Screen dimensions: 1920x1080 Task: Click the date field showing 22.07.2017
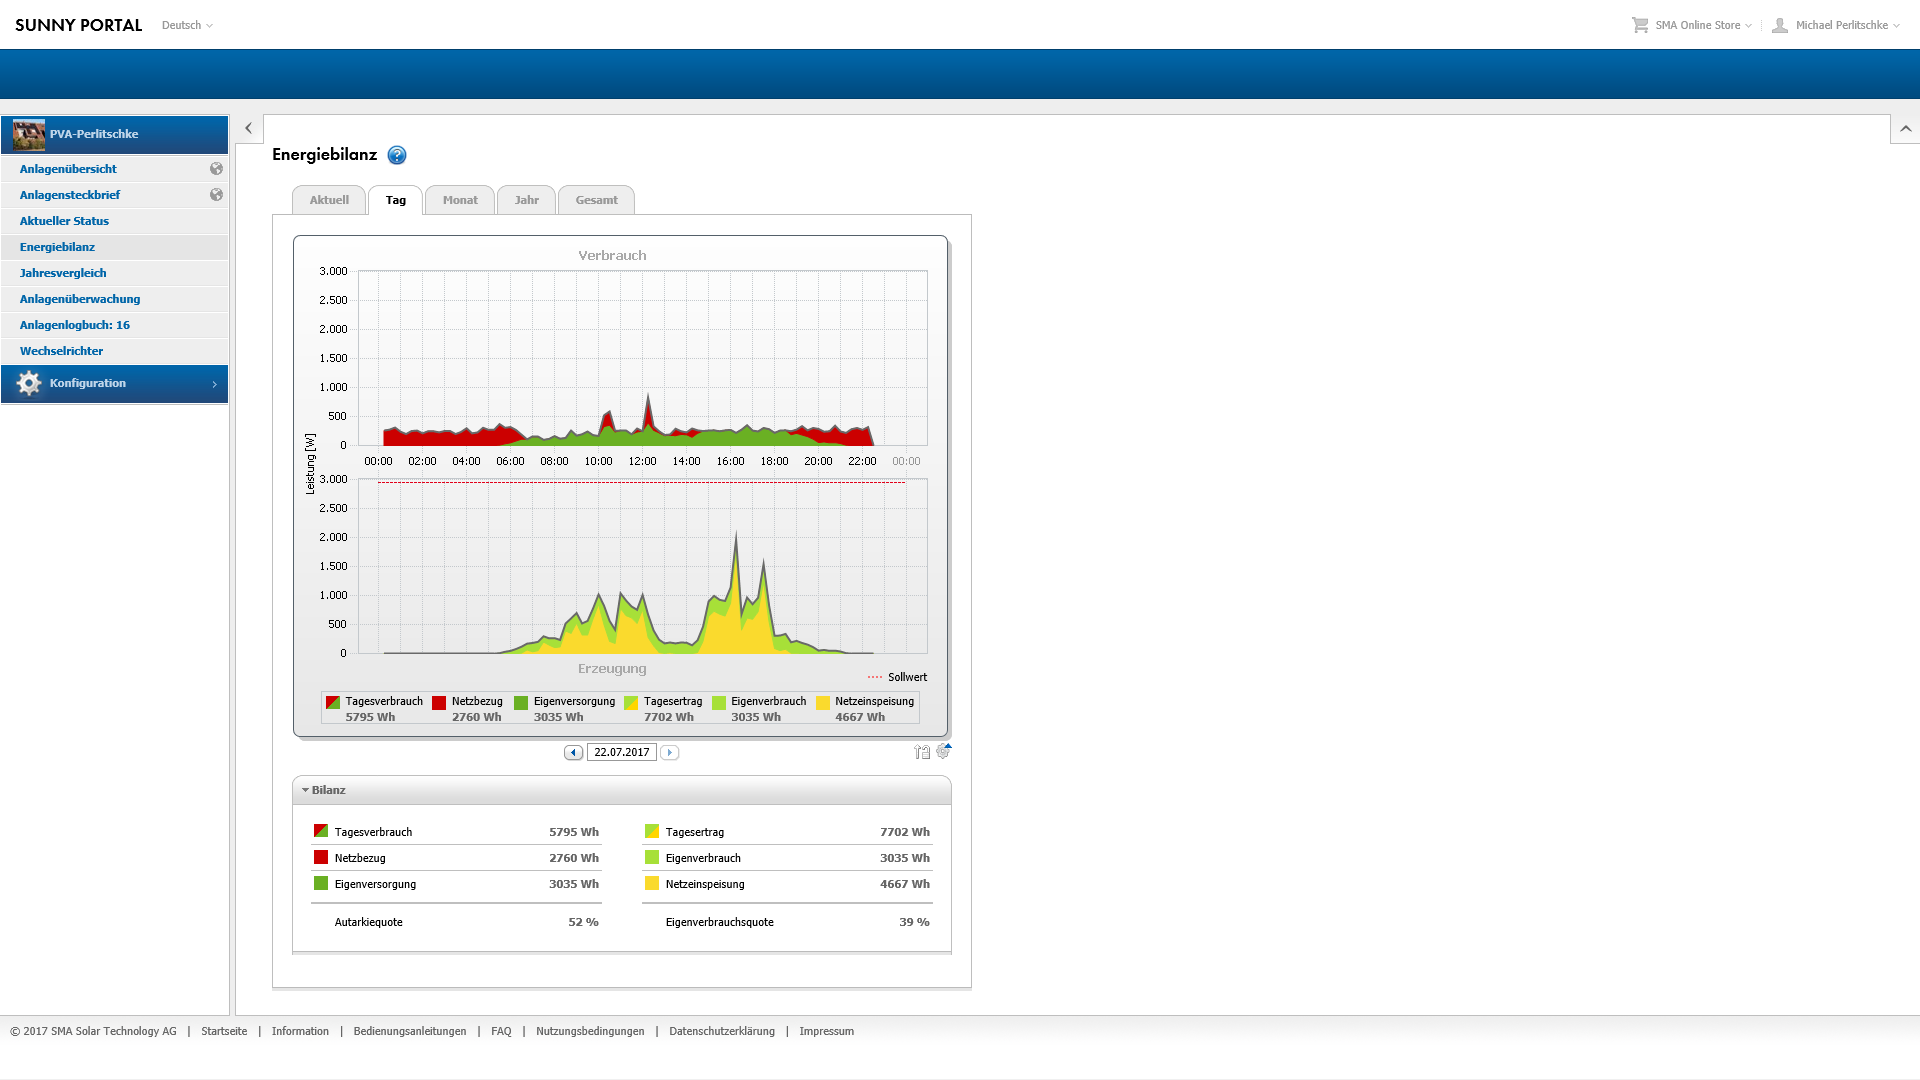(x=621, y=752)
